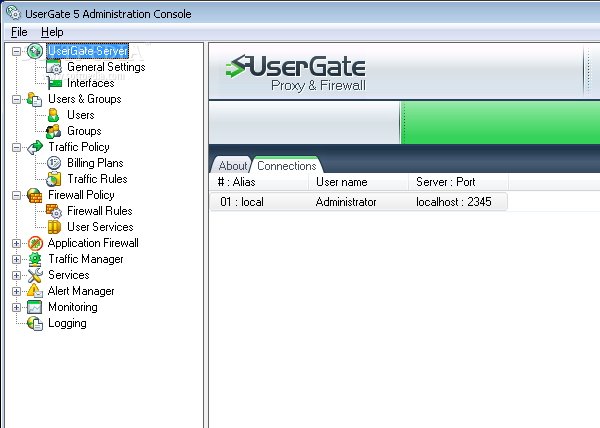Click the Billing Plans clock icon

coord(54,163)
